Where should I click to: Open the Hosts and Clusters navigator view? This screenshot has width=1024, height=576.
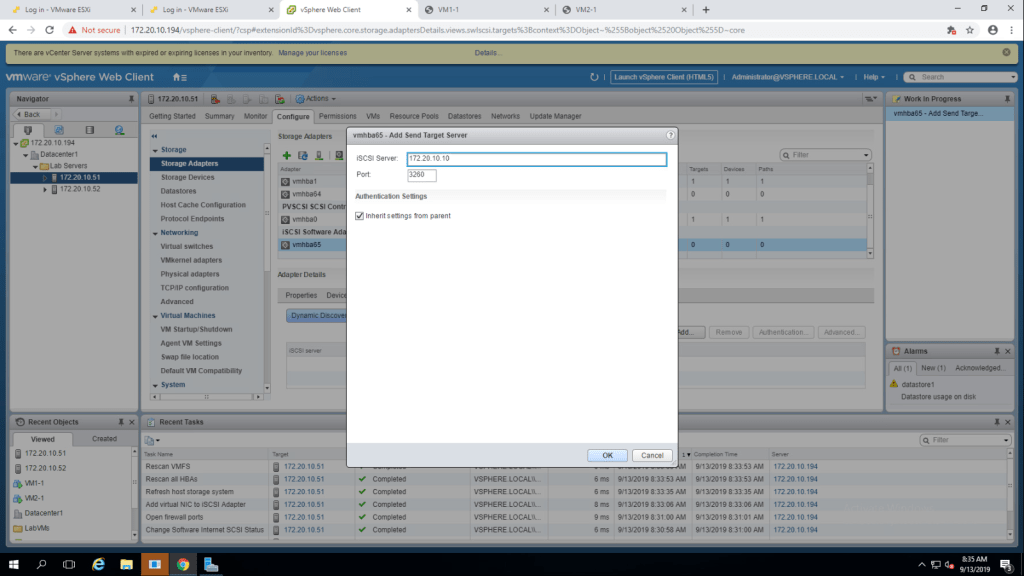[x=28, y=130]
